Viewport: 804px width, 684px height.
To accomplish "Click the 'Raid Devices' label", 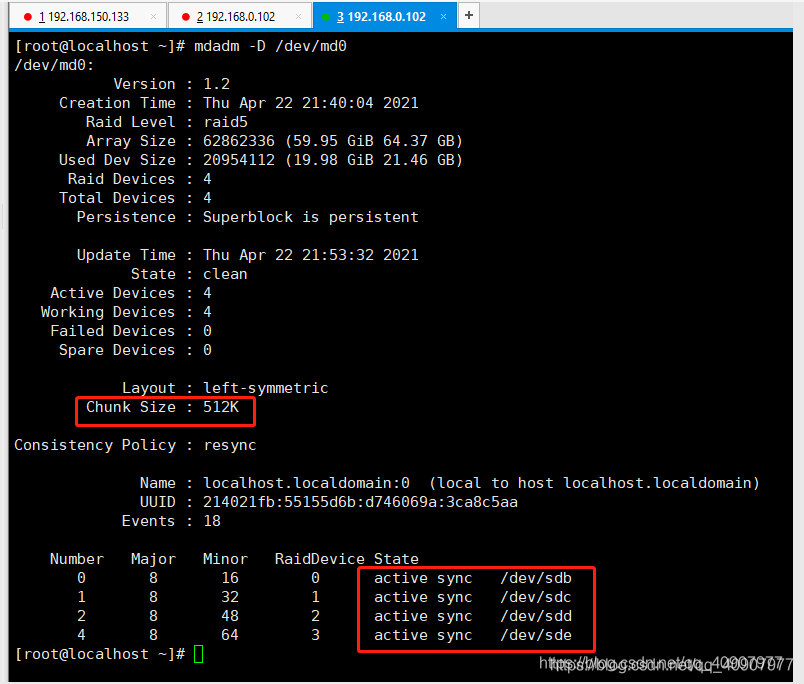I will click(x=122, y=179).
